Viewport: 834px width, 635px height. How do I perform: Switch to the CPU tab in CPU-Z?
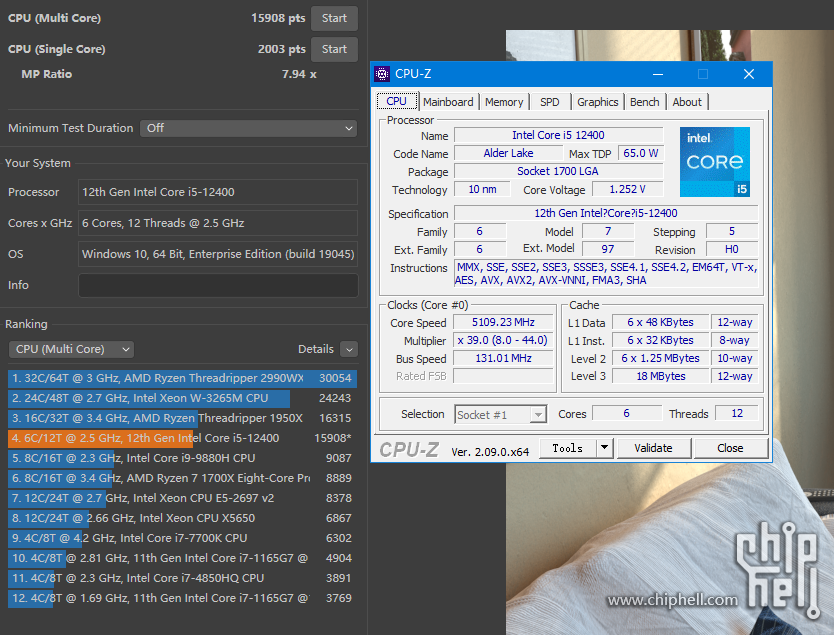396,101
